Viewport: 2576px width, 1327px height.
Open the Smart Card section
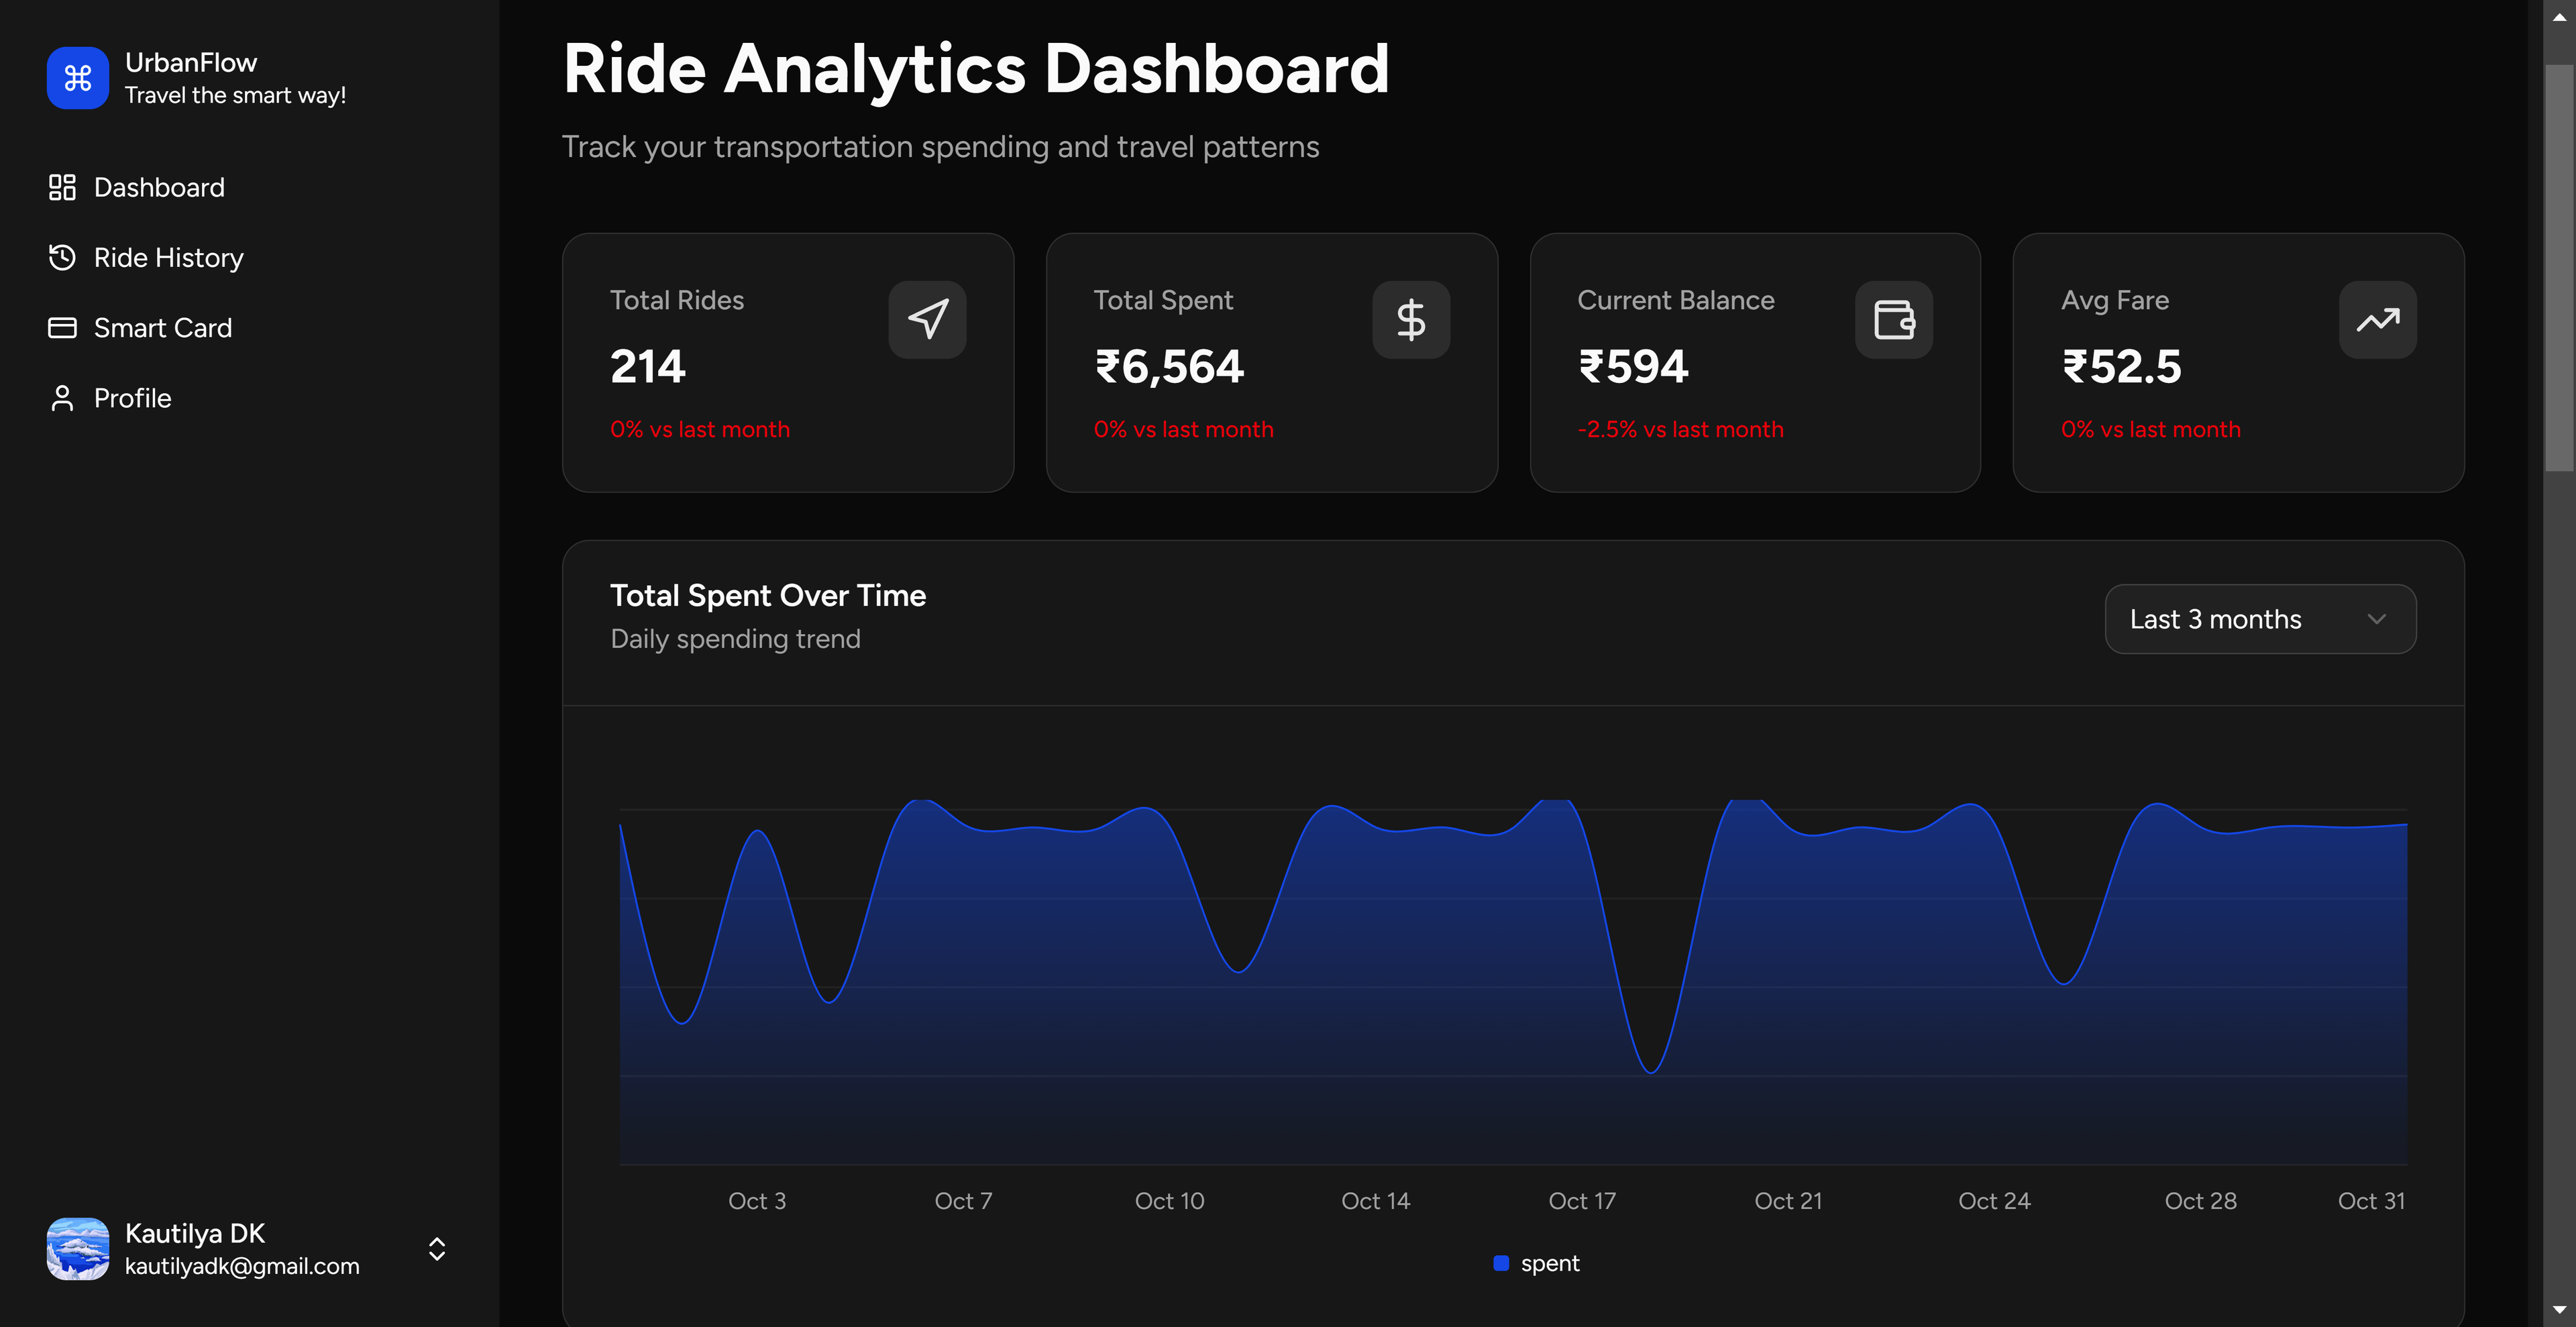pos(163,327)
